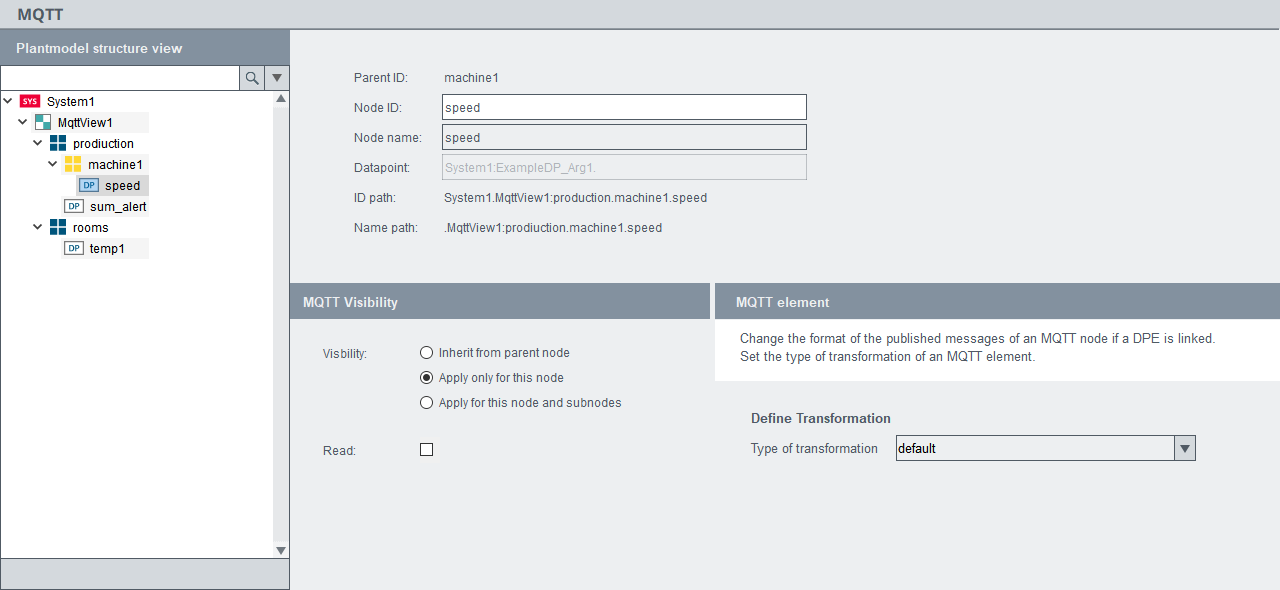The width and height of the screenshot is (1280, 590).
Task: Click the yellow machine1 node icon
Action: 73,164
